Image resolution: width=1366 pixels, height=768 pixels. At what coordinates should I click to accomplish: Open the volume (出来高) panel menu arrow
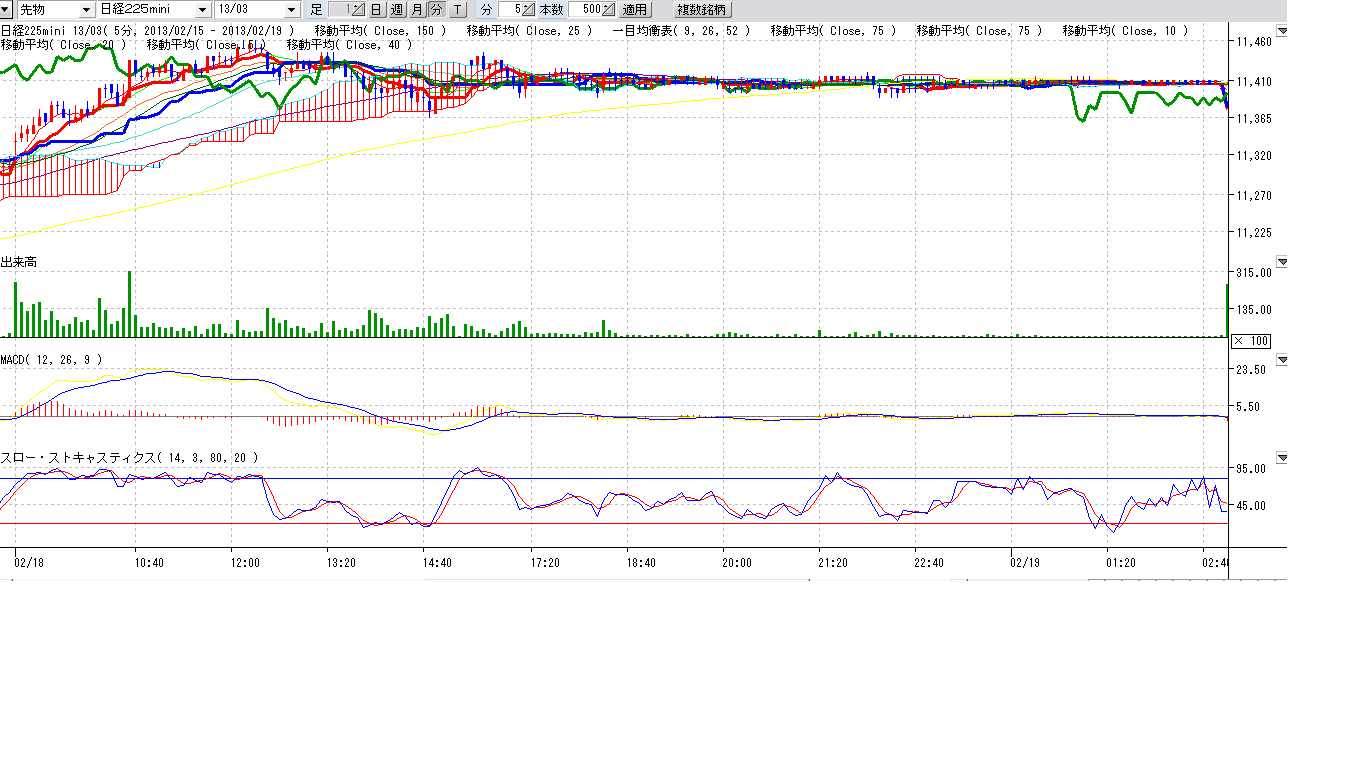point(1283,262)
